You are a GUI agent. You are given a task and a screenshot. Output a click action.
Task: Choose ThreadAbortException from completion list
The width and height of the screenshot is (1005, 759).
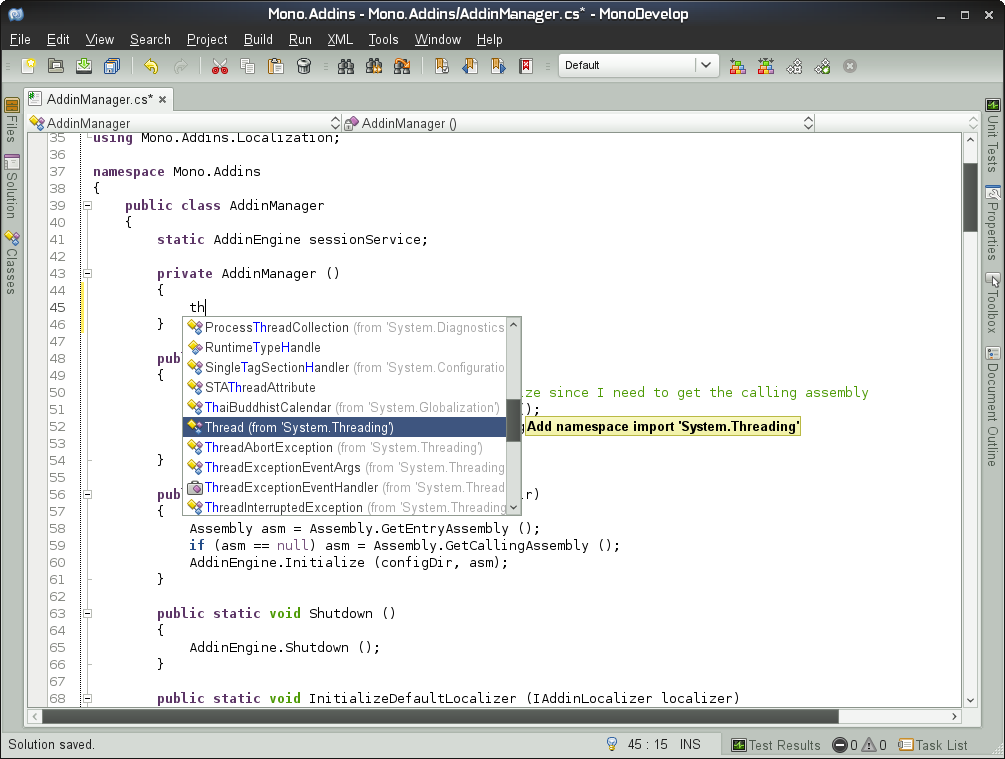click(x=268, y=447)
